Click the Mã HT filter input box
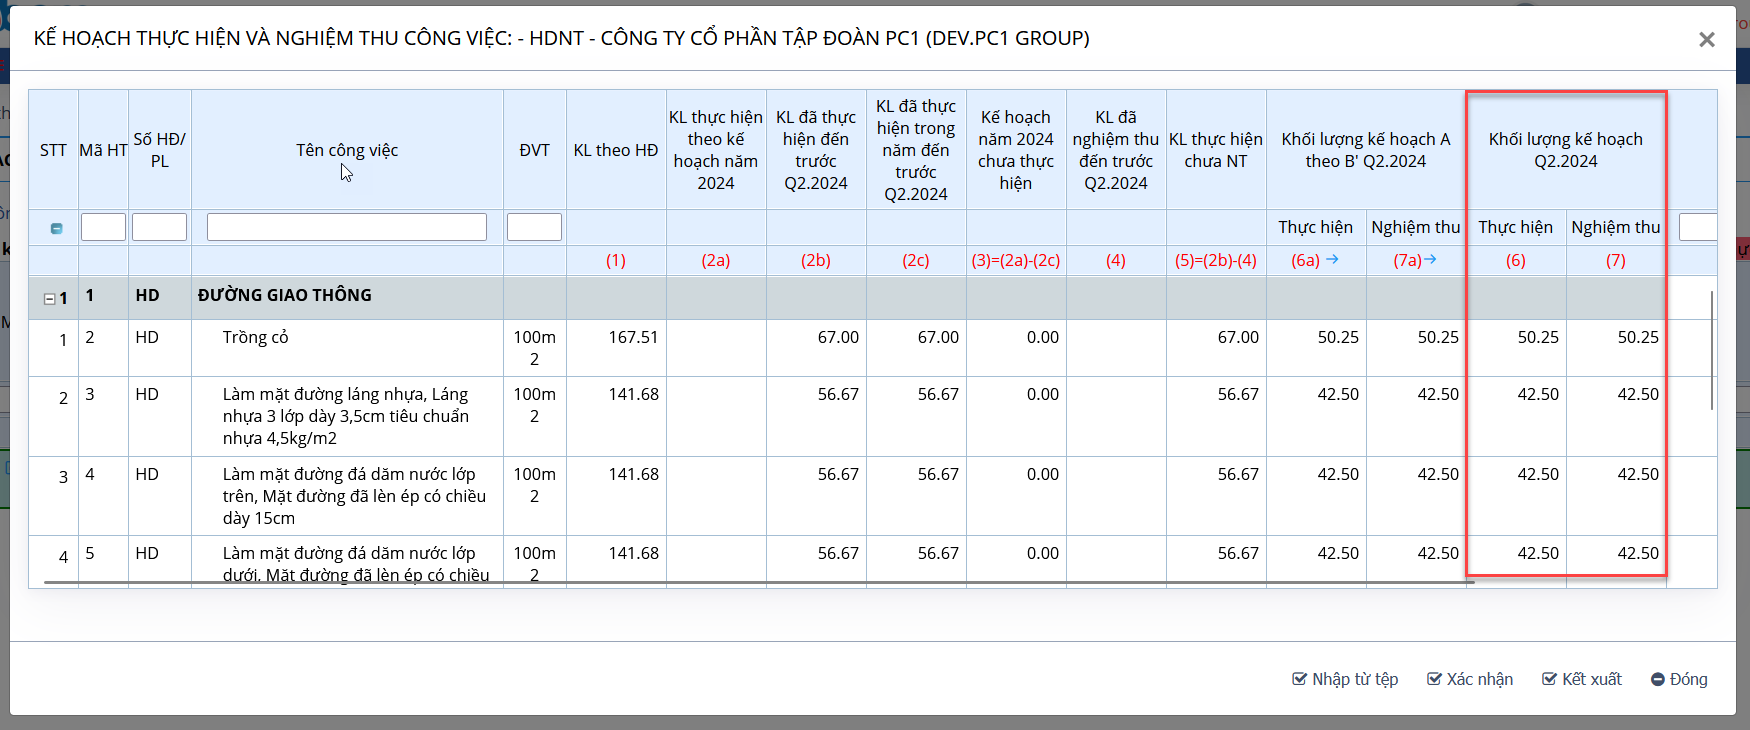Image resolution: width=1750 pixels, height=730 pixels. [x=103, y=227]
